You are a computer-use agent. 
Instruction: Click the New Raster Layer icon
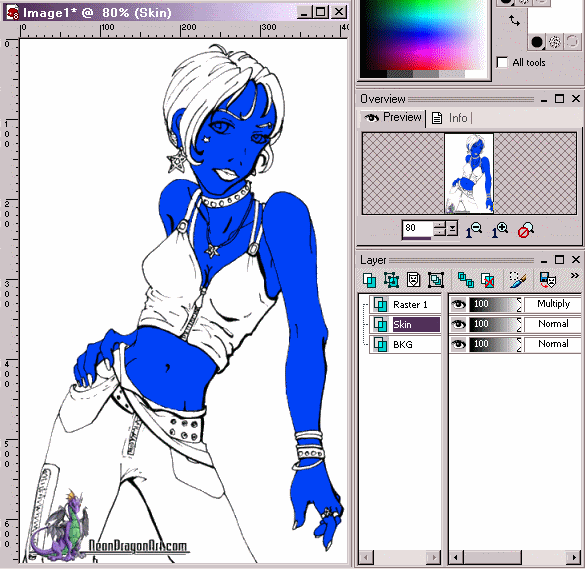point(369,280)
